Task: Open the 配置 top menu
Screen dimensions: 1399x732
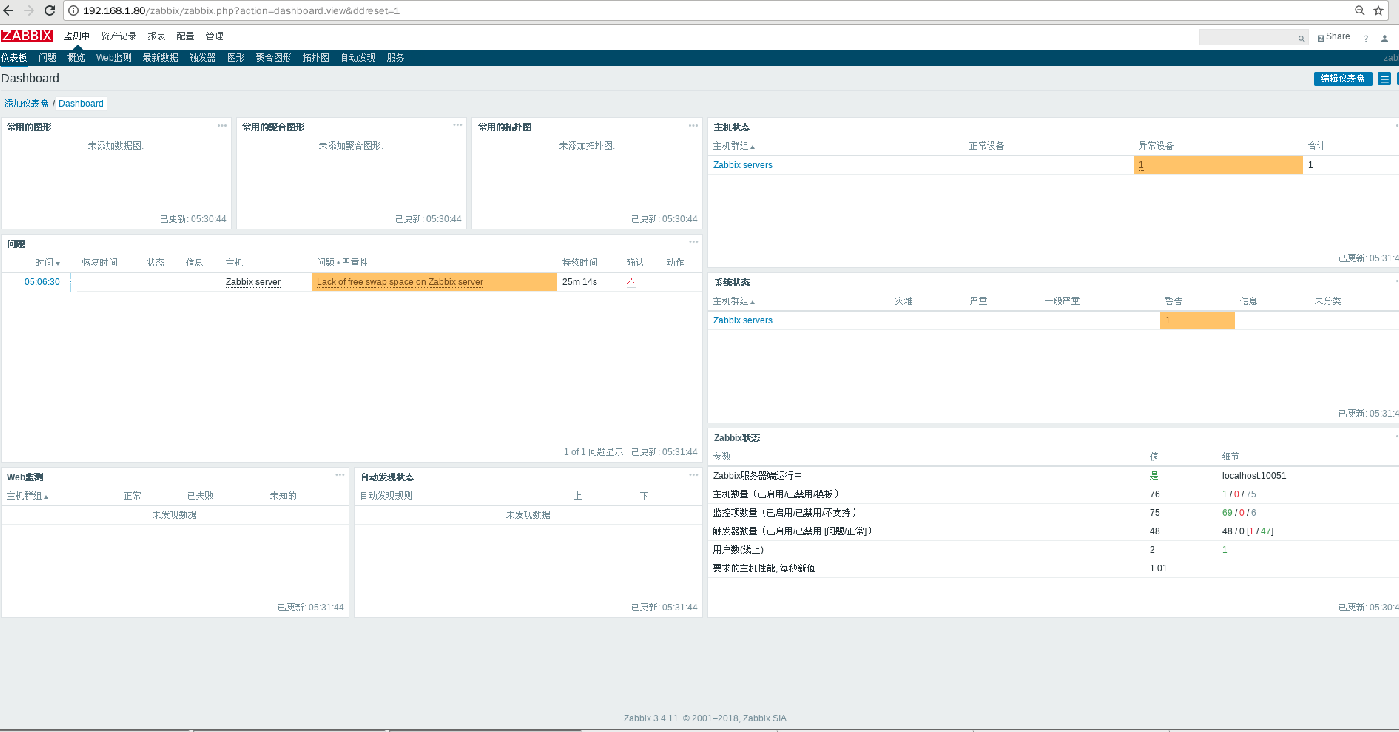Action: coord(185,36)
